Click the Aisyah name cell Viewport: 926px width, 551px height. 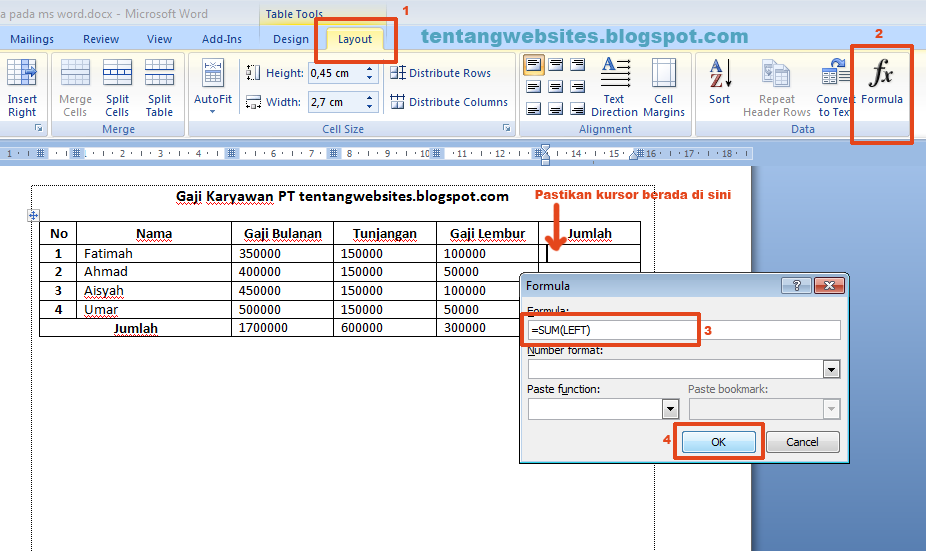pos(154,291)
